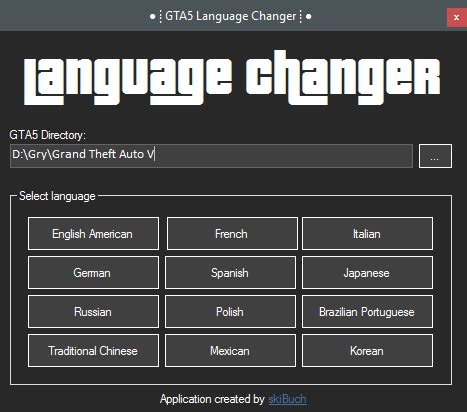The image size is (467, 412).
Task: Switch the language to Korean
Action: tap(367, 350)
